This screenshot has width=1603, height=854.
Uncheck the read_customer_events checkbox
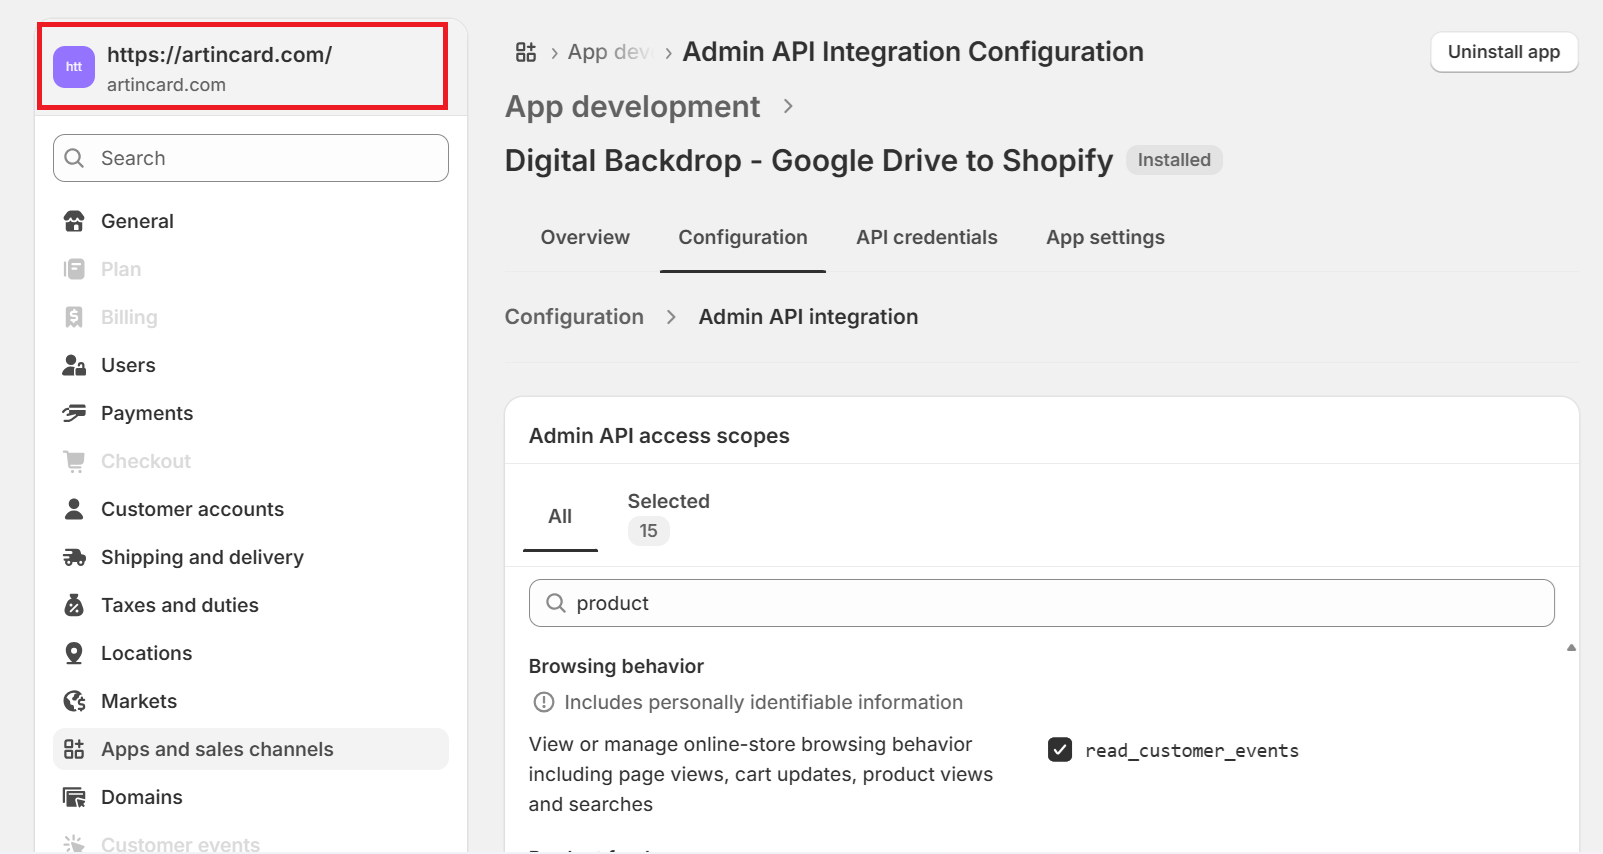point(1060,750)
